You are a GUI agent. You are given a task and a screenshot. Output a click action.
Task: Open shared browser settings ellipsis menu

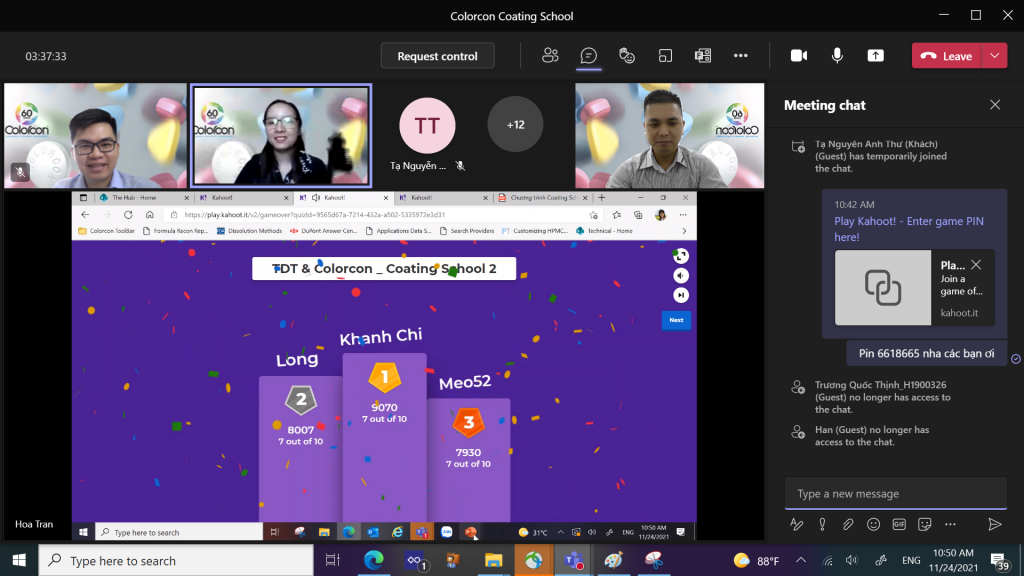(x=683, y=215)
